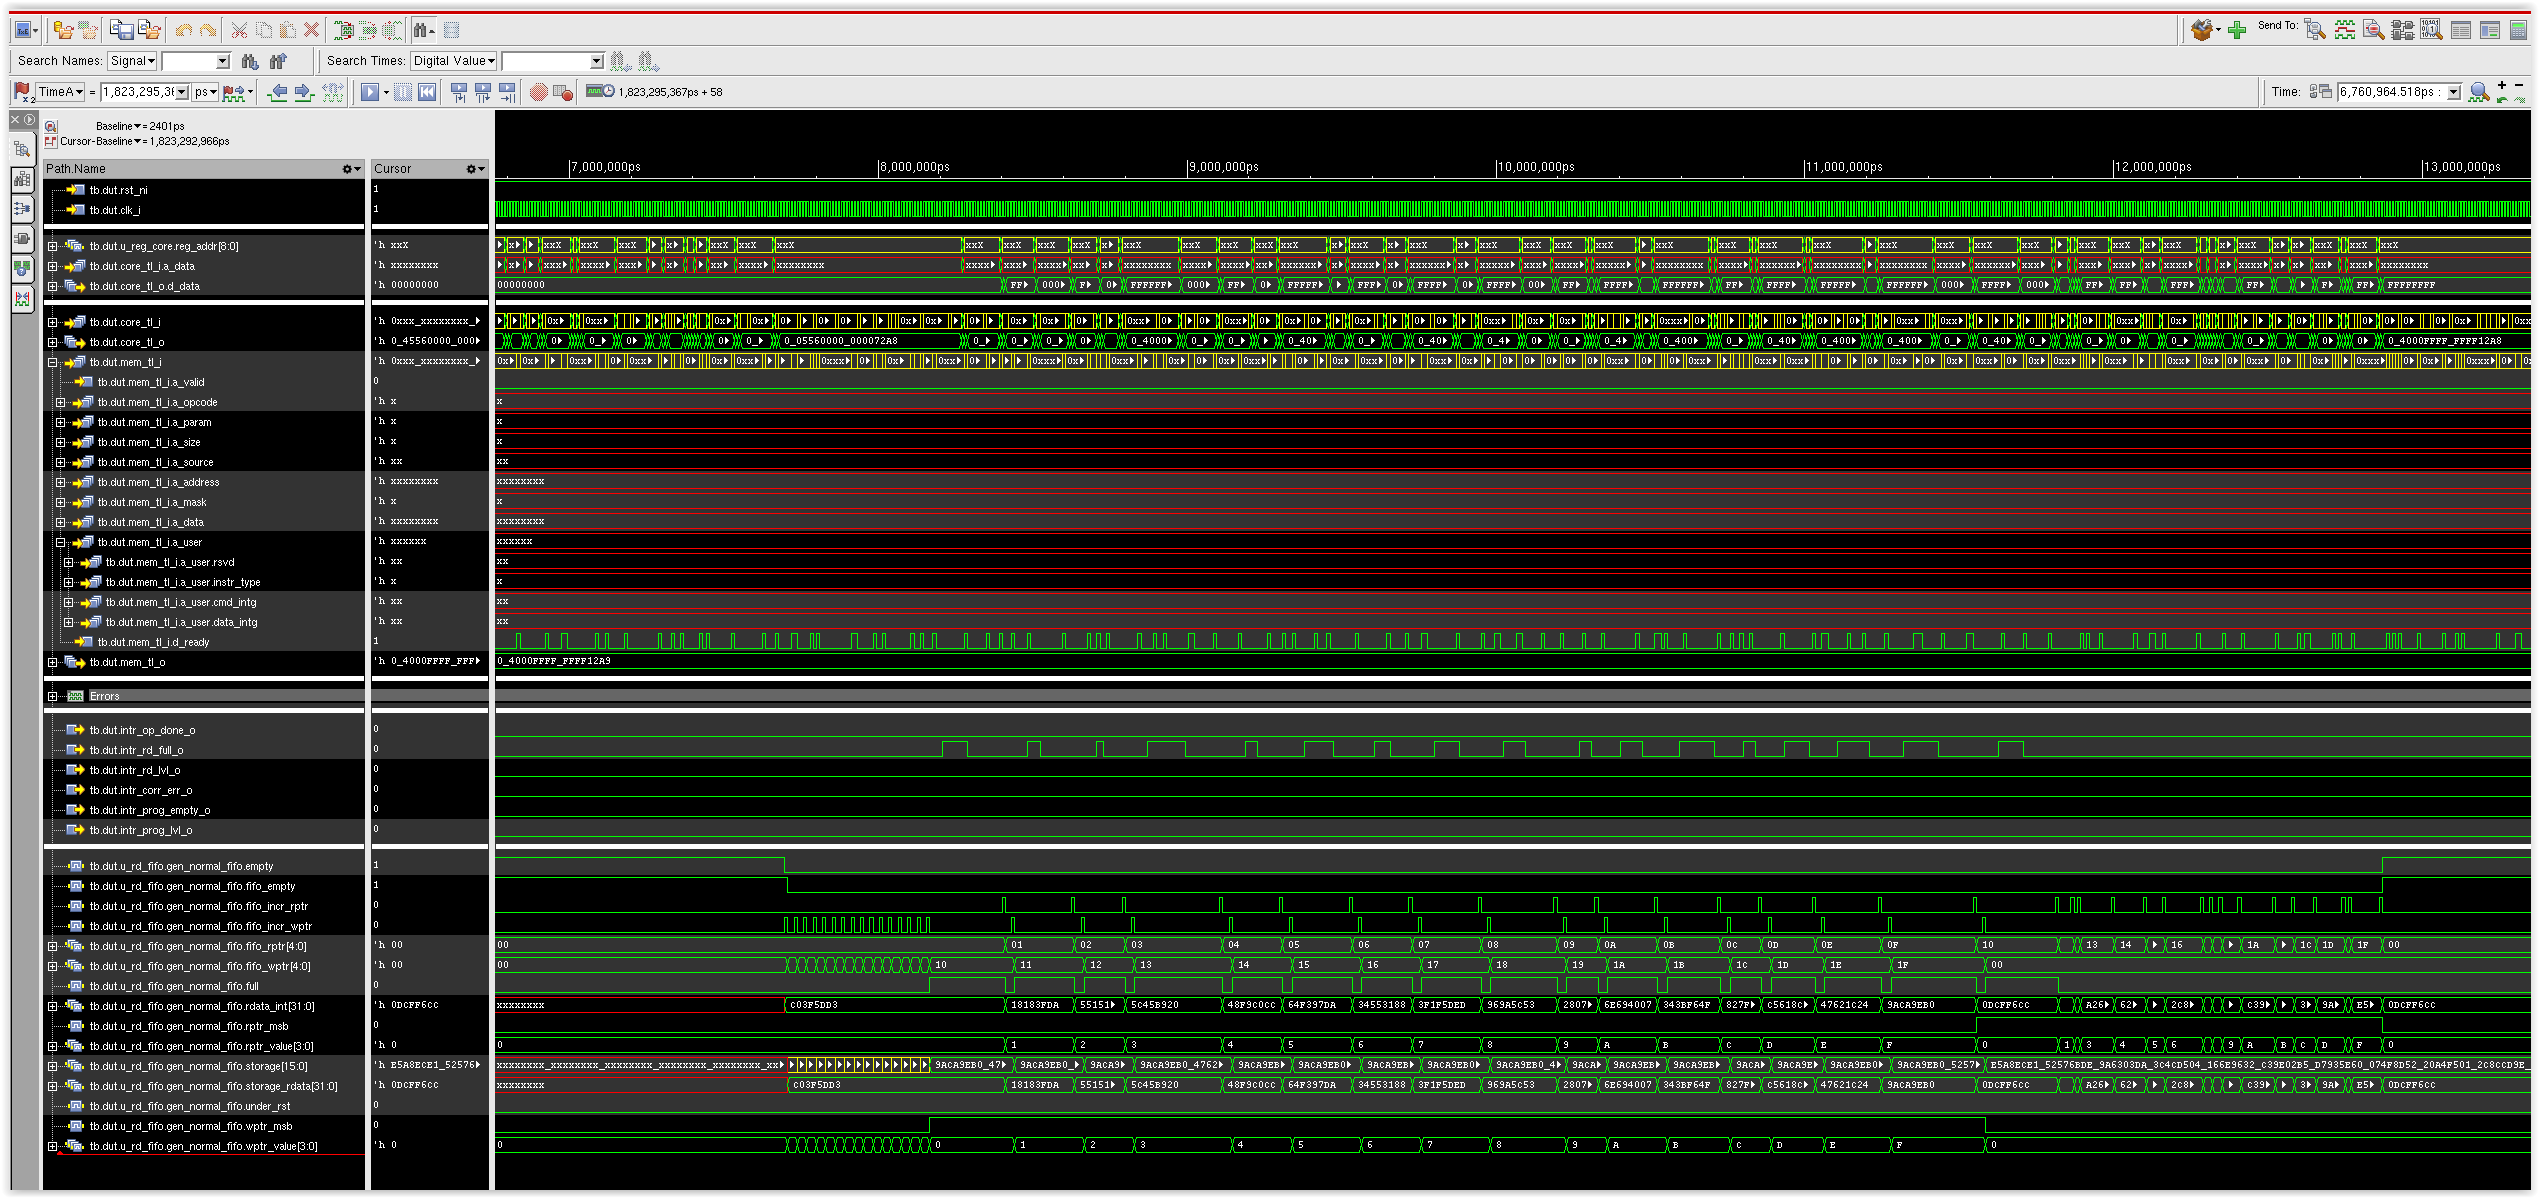Click the Search Names binoculars-down icon
Screen dimensions: 2539x1198
(x=252, y=62)
